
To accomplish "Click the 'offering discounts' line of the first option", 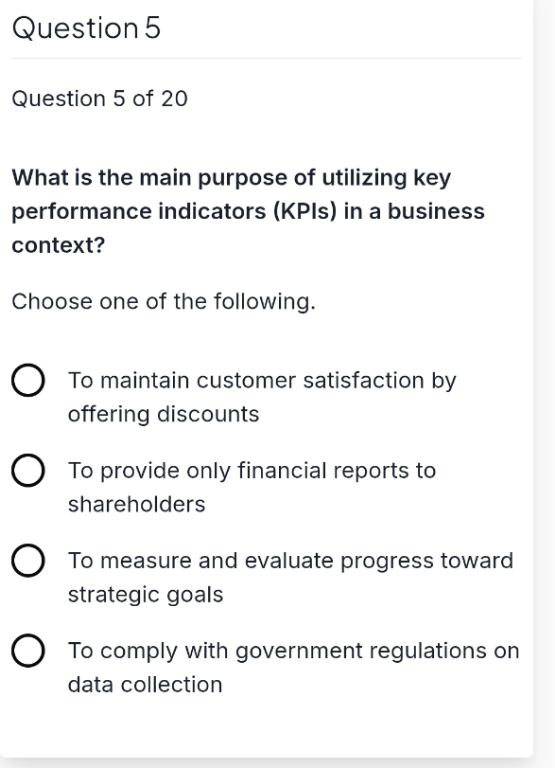I will (164, 414).
